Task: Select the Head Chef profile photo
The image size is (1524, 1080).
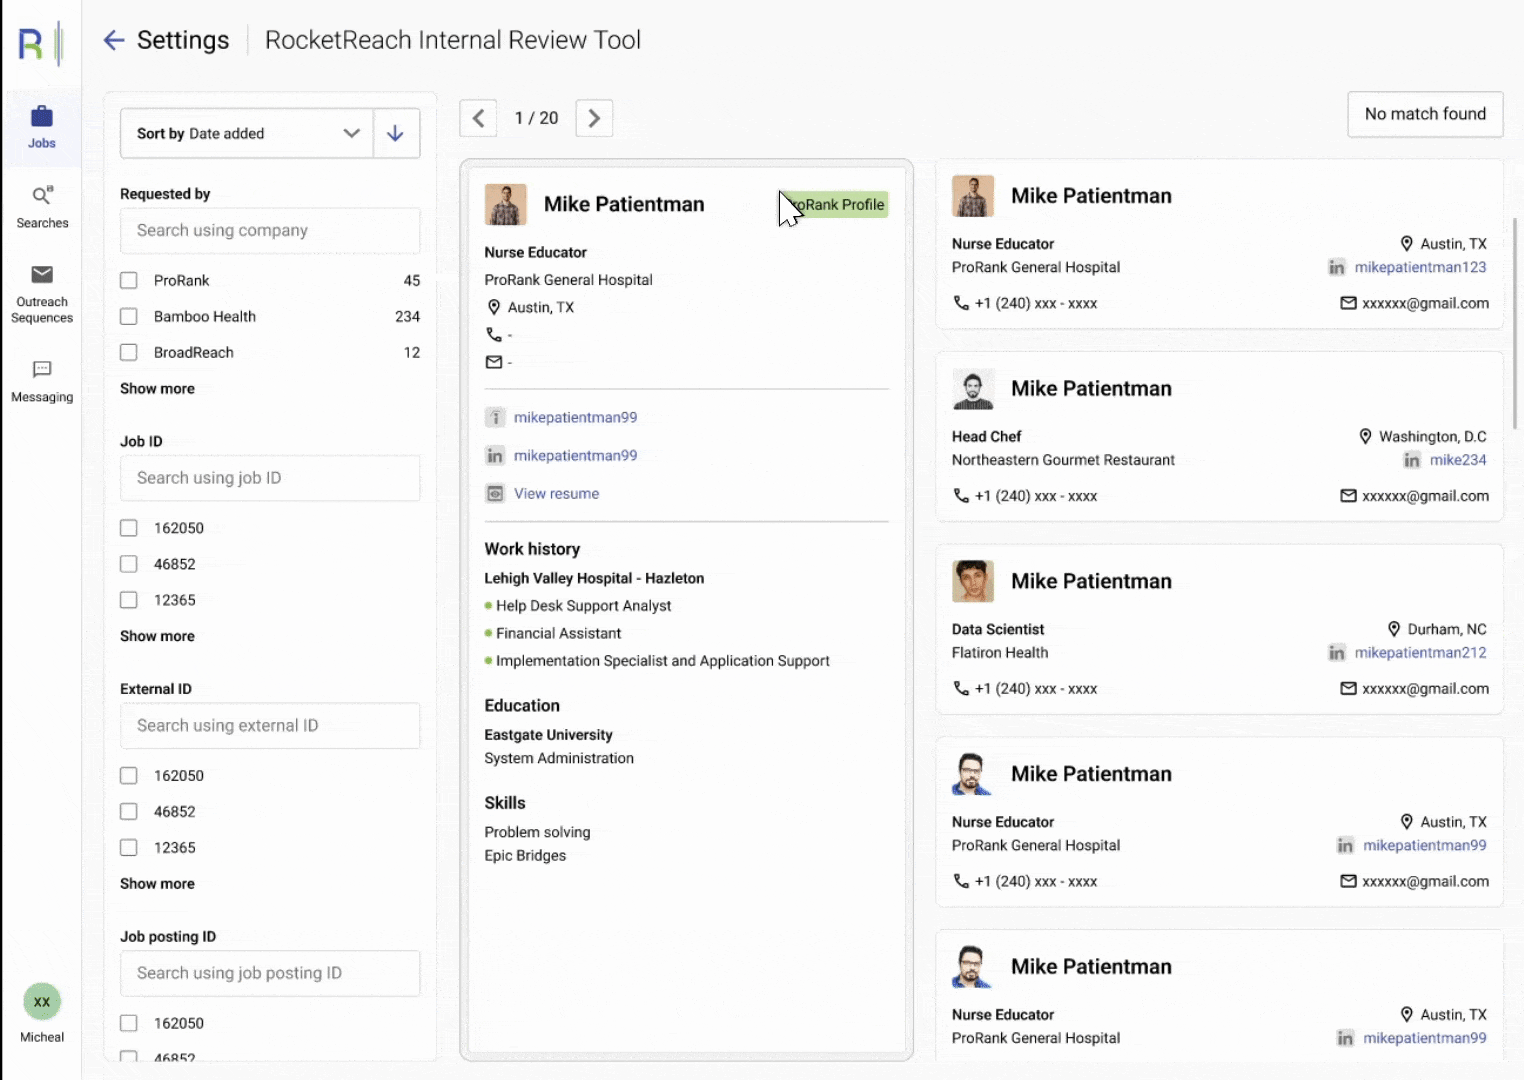Action: click(x=973, y=389)
